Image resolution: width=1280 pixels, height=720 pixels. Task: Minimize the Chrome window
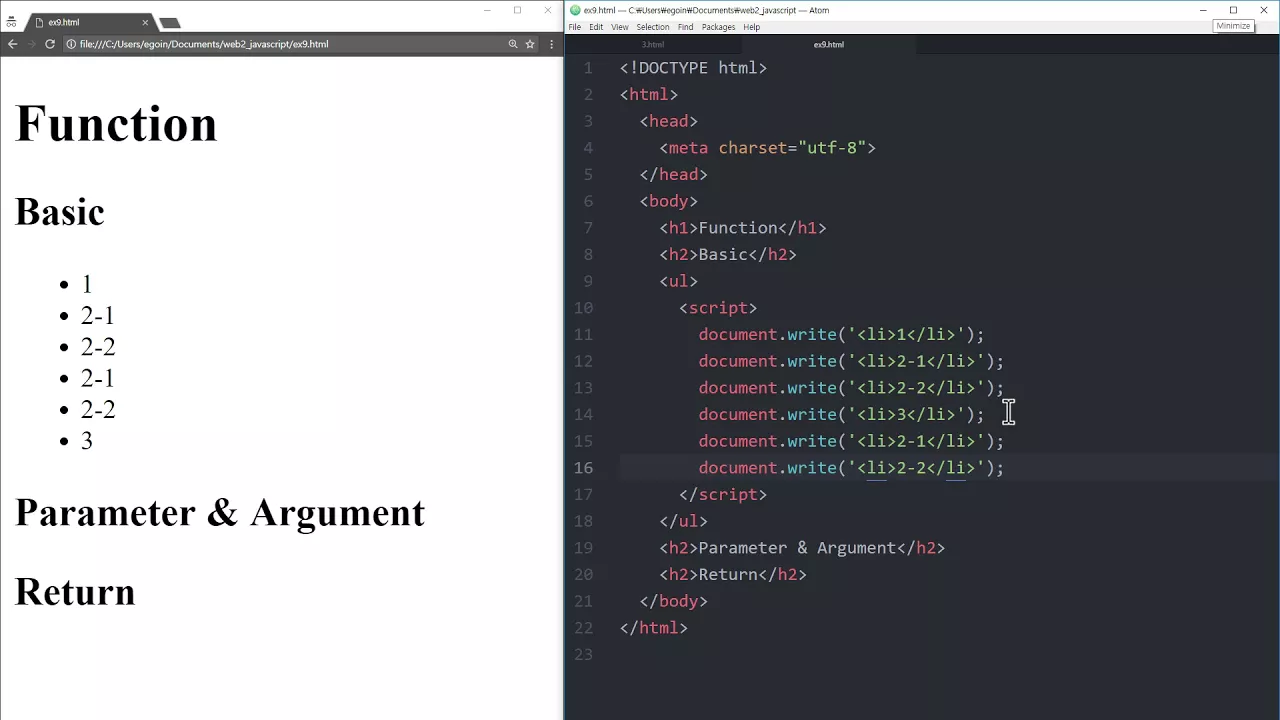(487, 10)
